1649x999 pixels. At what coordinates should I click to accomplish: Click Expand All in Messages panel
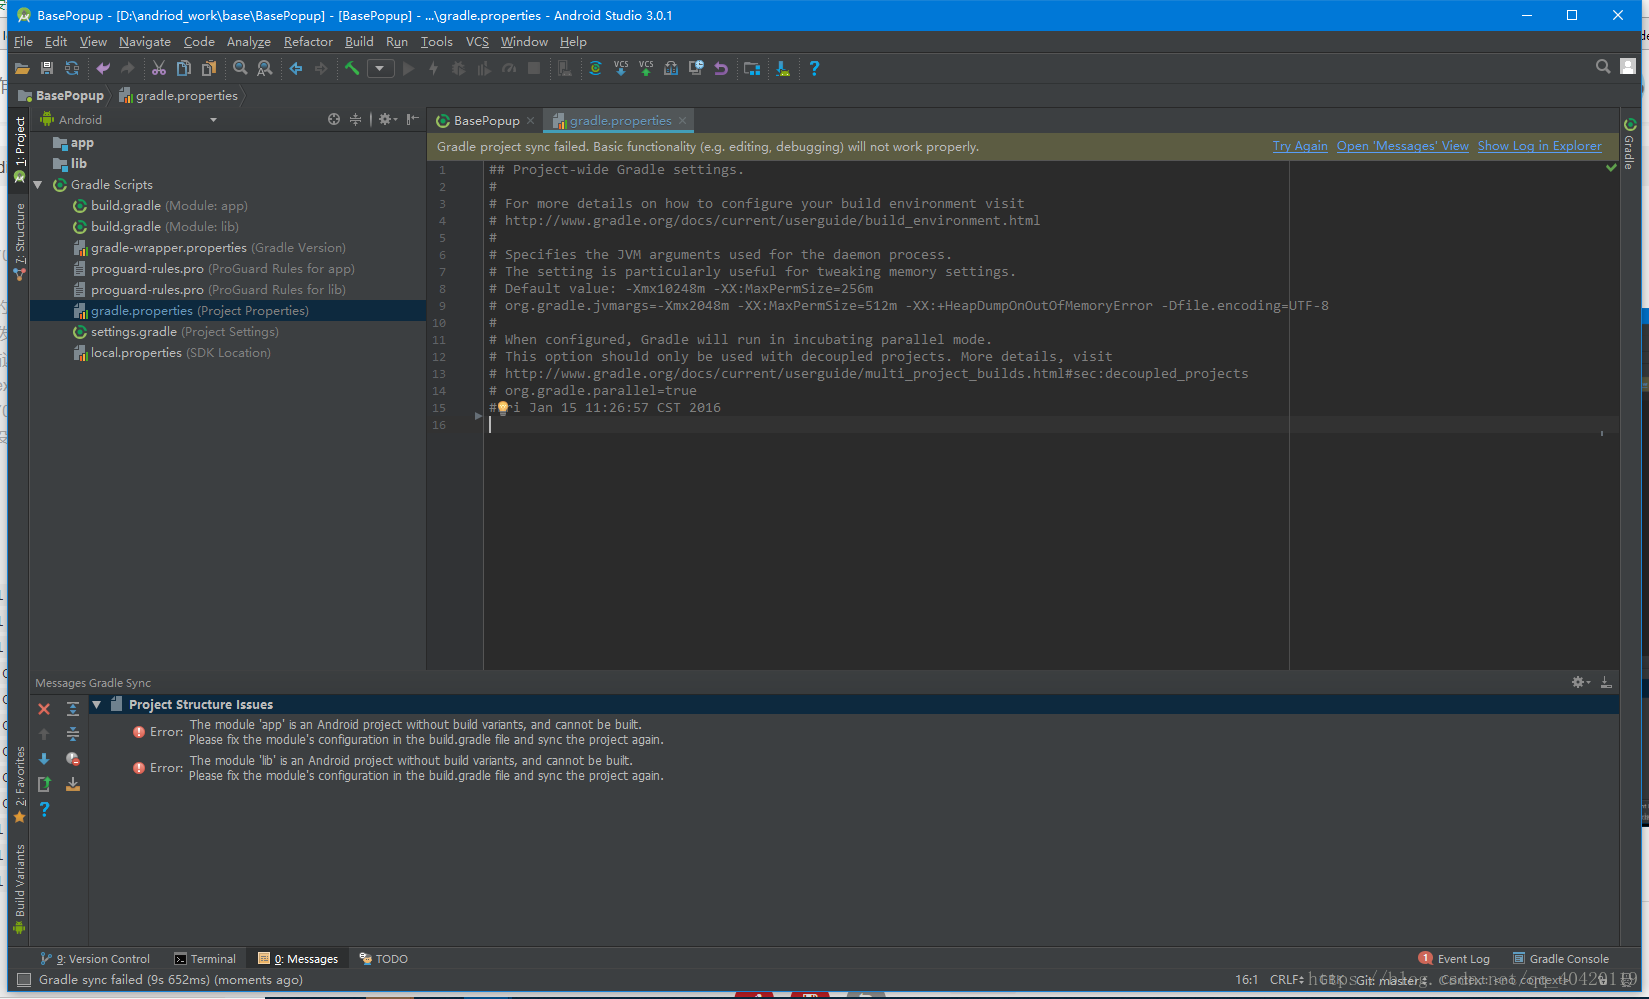[x=73, y=709]
